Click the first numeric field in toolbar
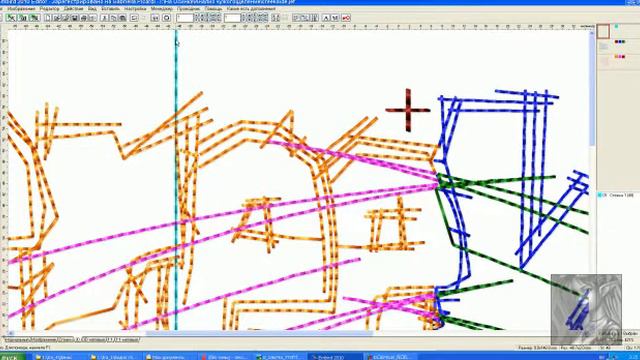This screenshot has width=640, height=360. pos(185,18)
